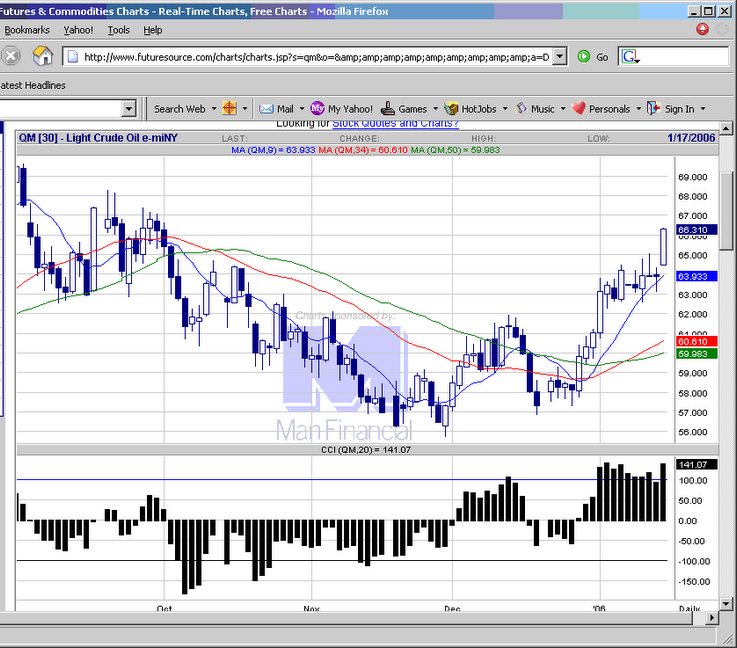Click the page icon in address bar
This screenshot has height=648, width=737.
[73, 57]
